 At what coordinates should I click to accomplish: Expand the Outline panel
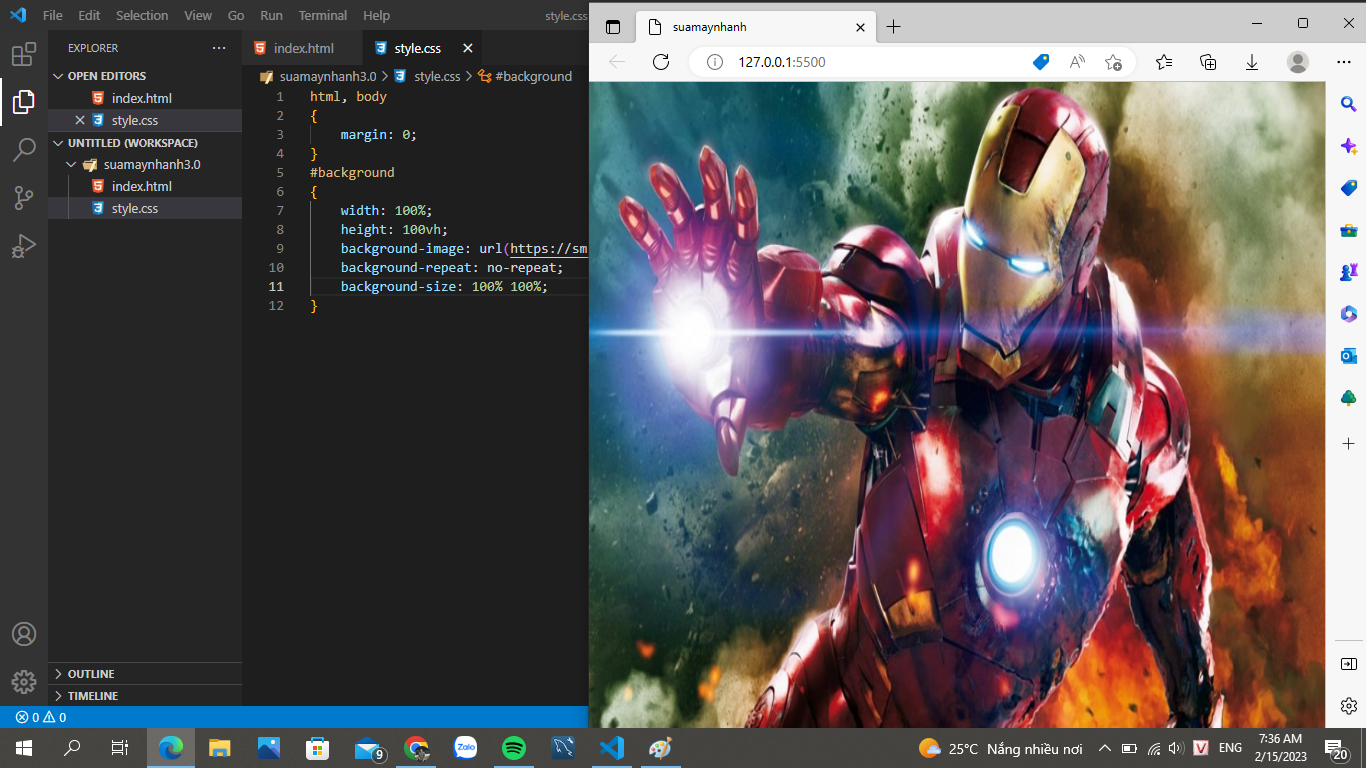pyautogui.click(x=145, y=674)
